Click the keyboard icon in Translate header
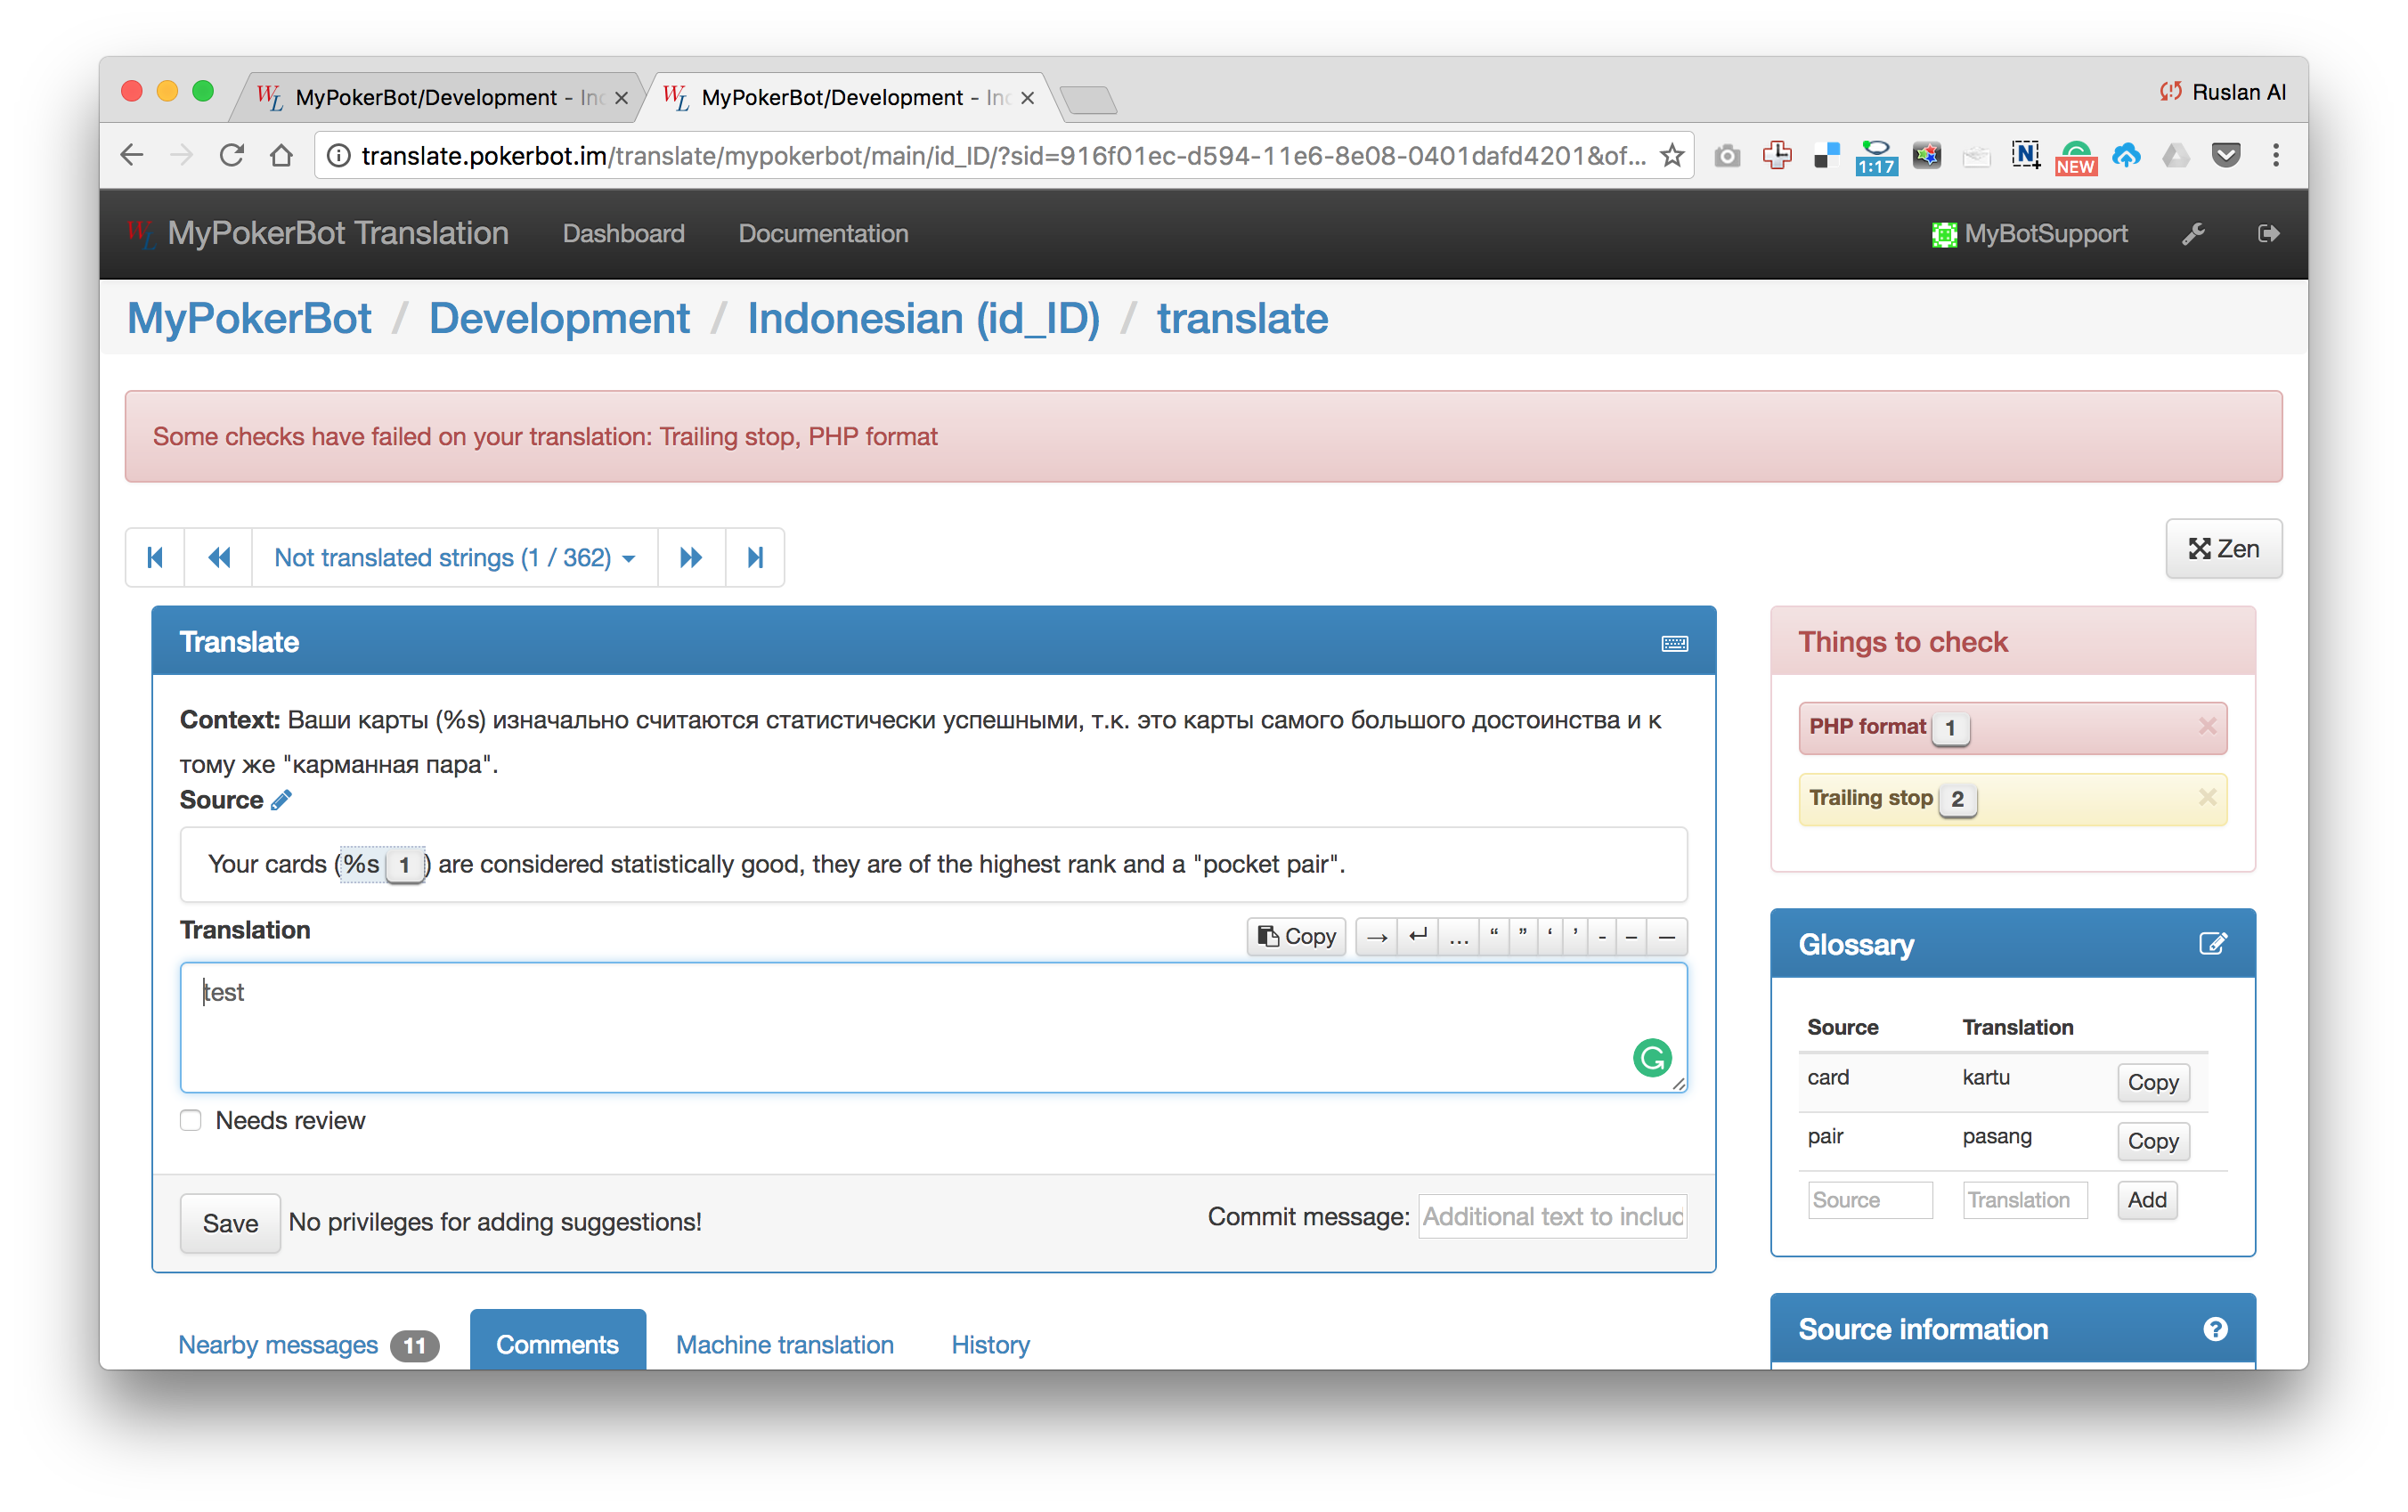Image resolution: width=2408 pixels, height=1512 pixels. [1674, 643]
